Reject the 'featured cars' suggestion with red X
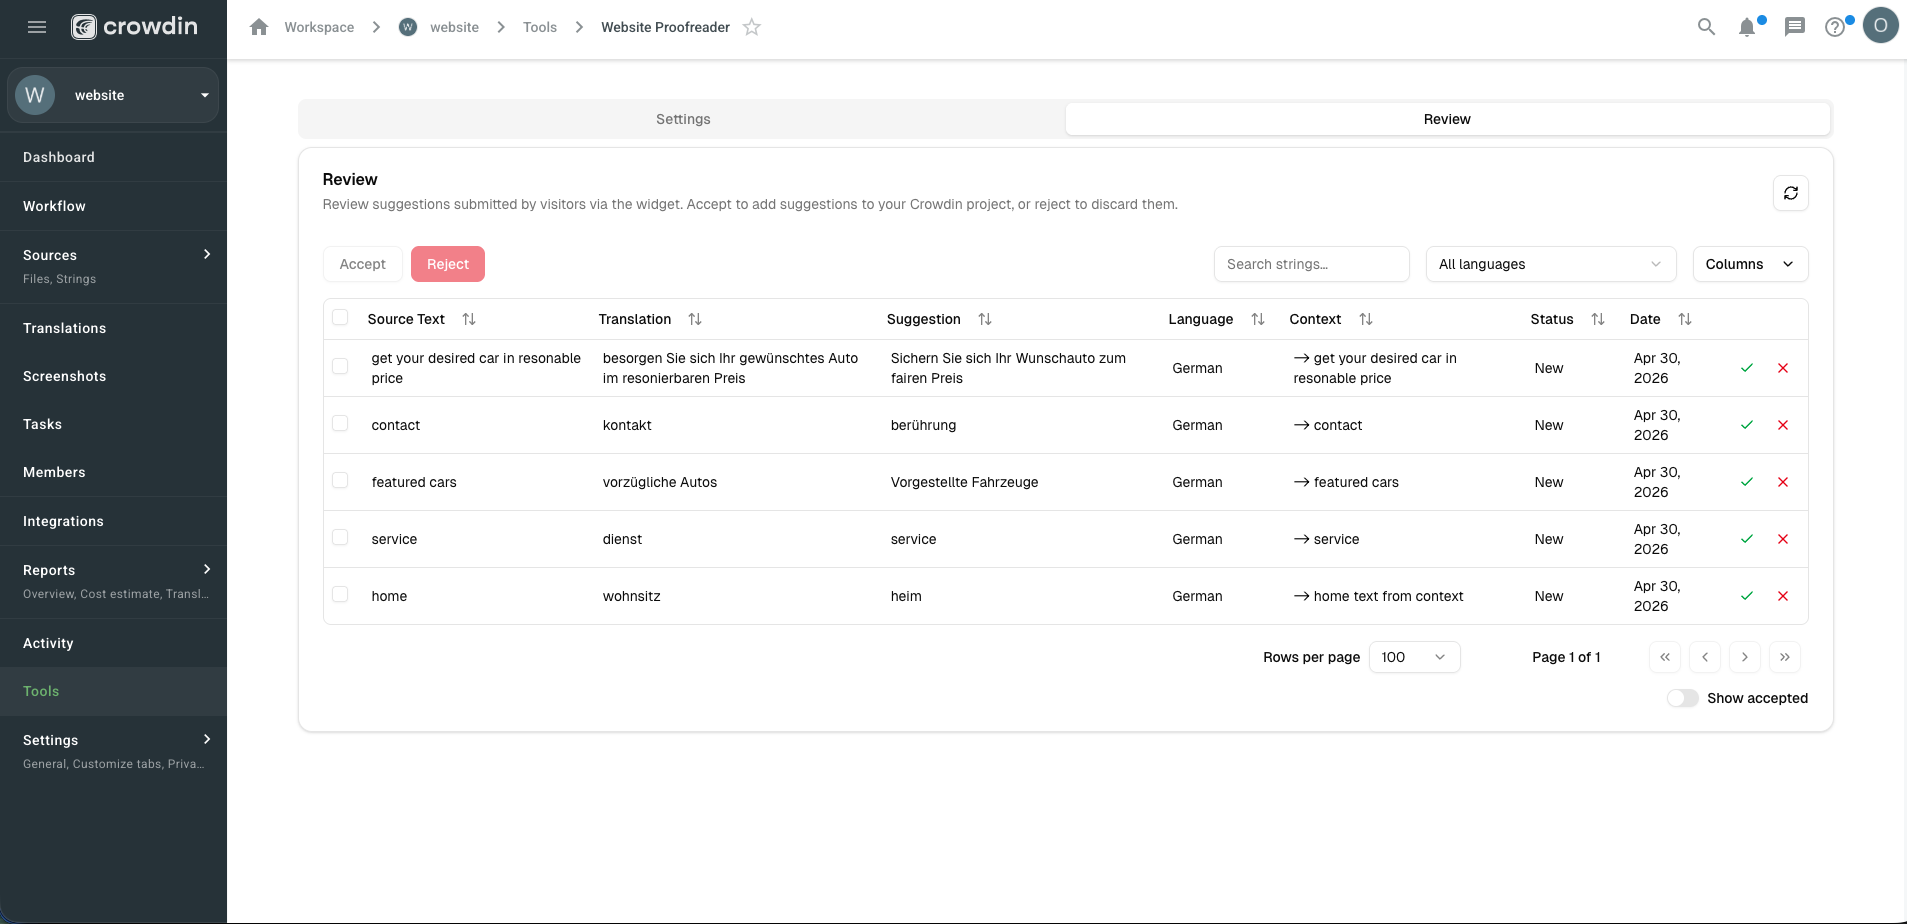Image resolution: width=1907 pixels, height=924 pixels. point(1783,482)
